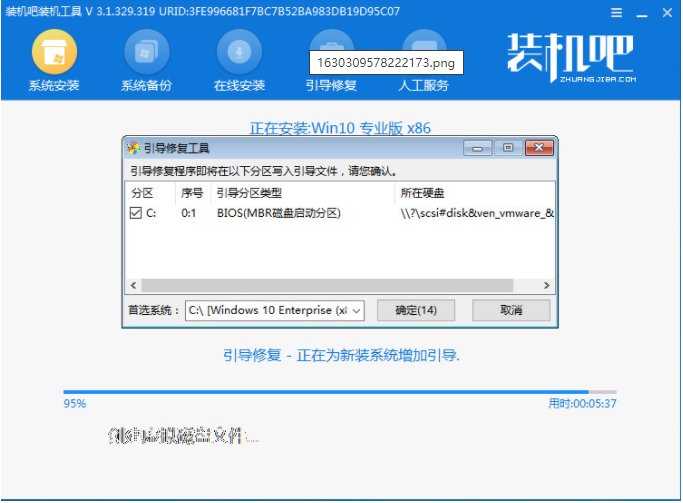Open the hamburger menu in title bar
Screen dimensions: 683x503
point(616,13)
